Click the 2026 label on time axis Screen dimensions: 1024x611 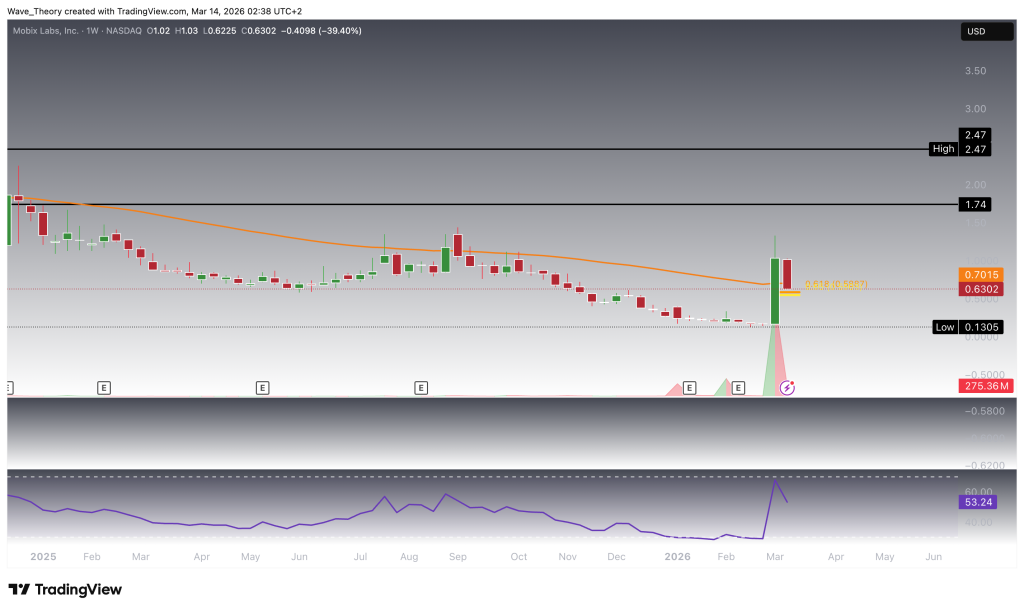677,555
